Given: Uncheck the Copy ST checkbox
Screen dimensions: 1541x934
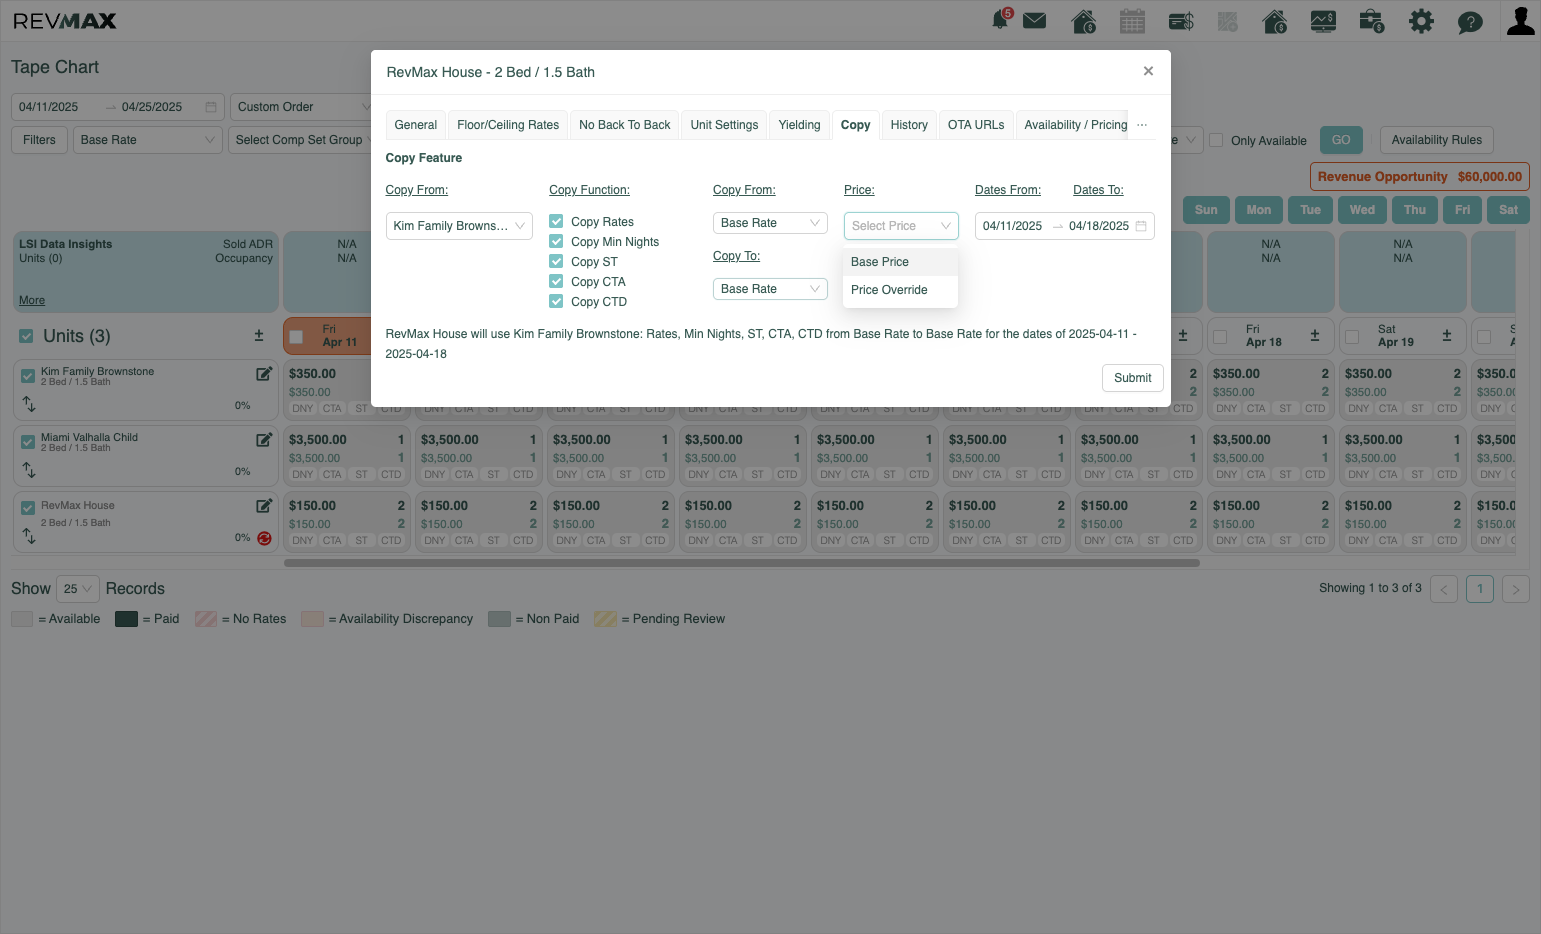Looking at the screenshot, I should [x=556, y=261].
